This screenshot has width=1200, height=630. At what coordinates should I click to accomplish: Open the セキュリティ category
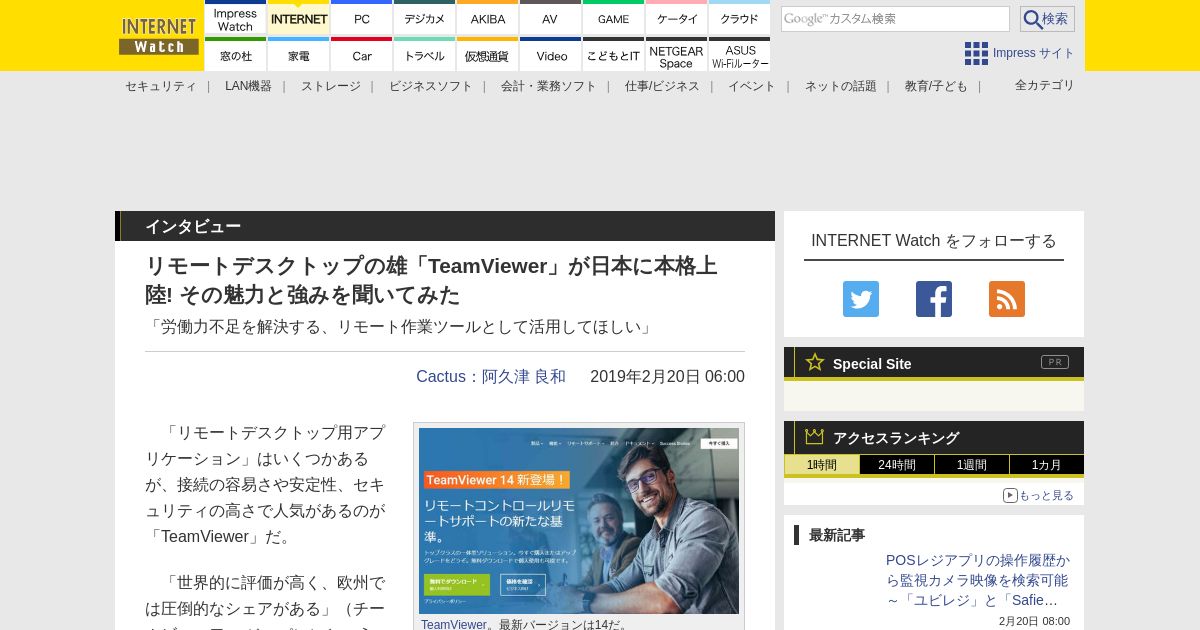pyautogui.click(x=161, y=86)
